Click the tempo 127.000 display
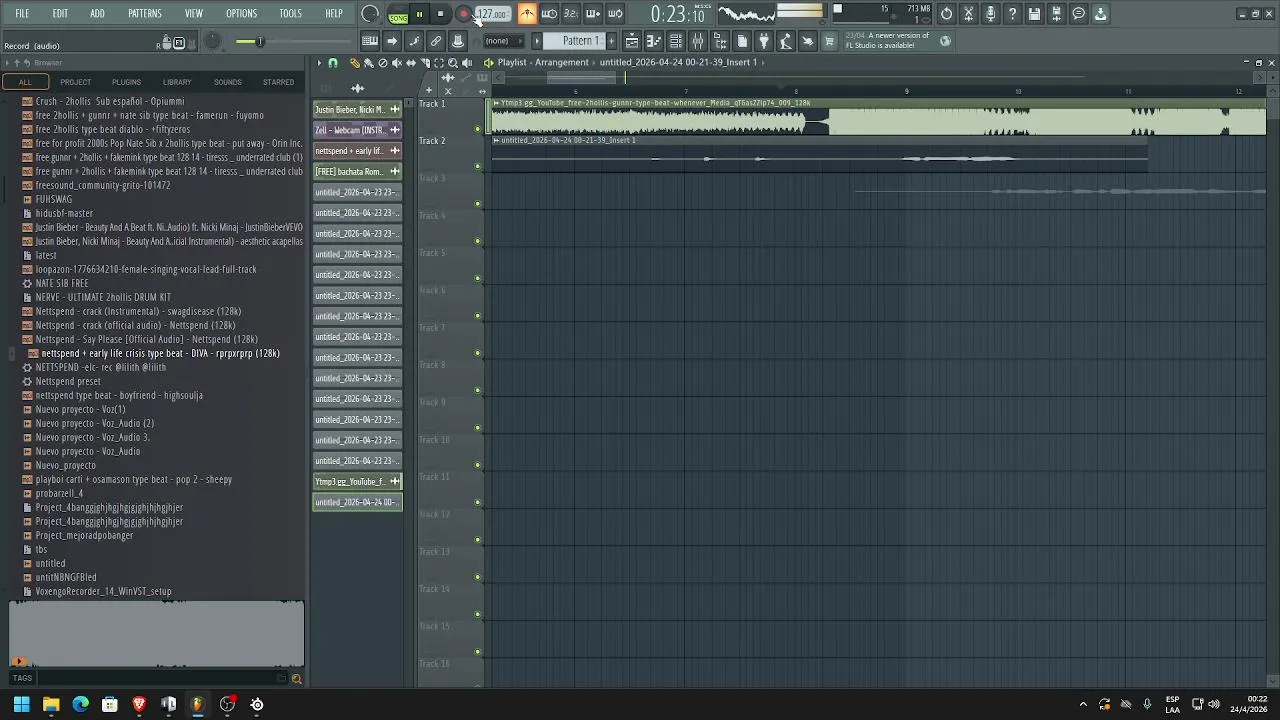The height and width of the screenshot is (720, 1280). click(x=492, y=14)
